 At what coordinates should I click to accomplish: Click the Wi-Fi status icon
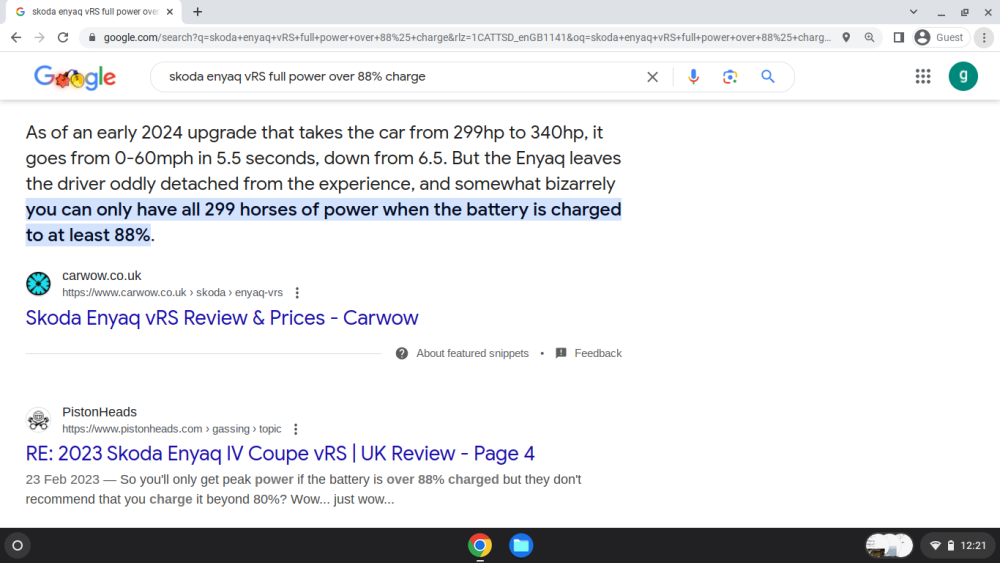(x=936, y=545)
